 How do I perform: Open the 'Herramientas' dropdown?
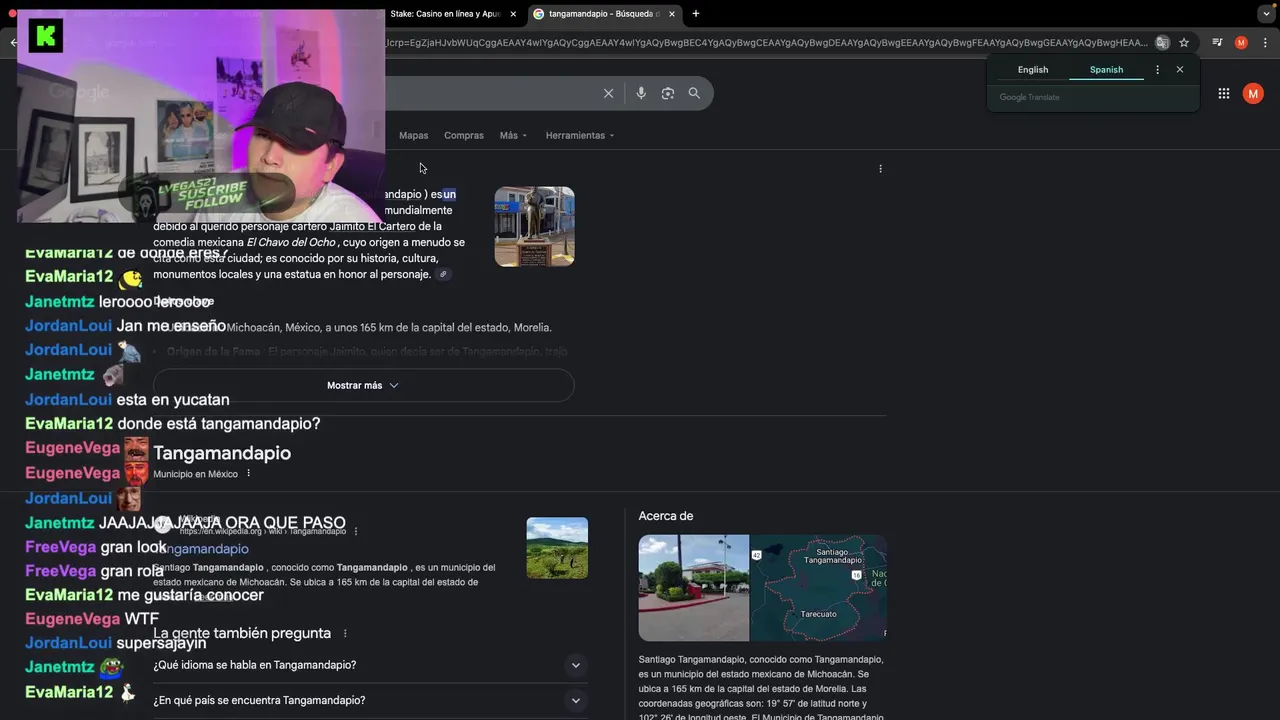click(x=580, y=135)
